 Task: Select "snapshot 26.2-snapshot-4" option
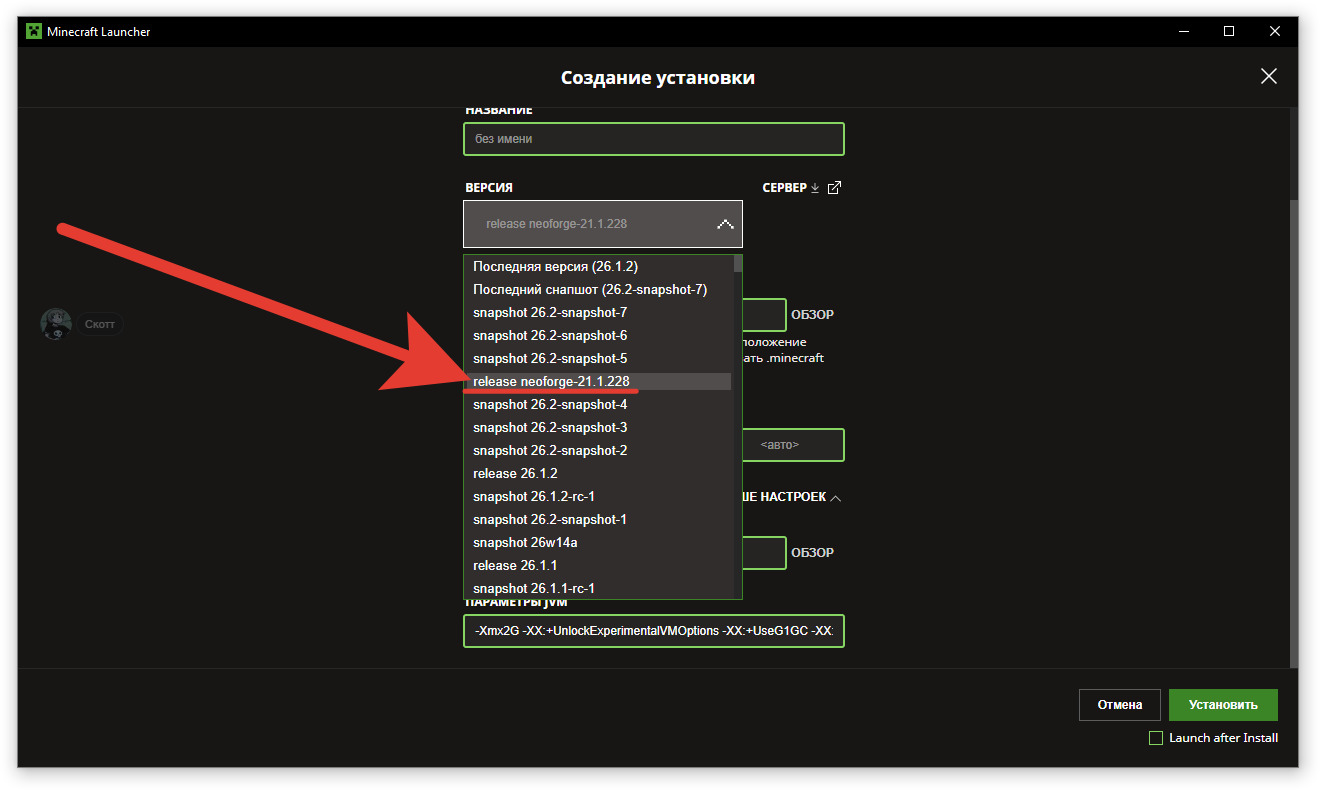click(598, 405)
